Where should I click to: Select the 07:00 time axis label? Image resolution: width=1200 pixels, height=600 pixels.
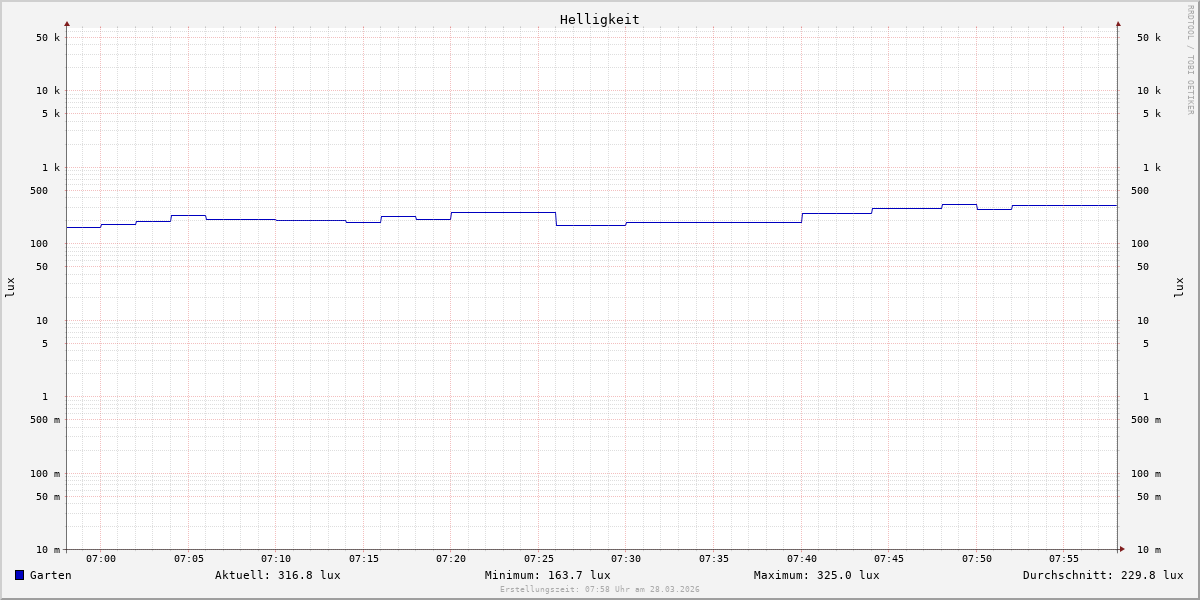tap(101, 559)
